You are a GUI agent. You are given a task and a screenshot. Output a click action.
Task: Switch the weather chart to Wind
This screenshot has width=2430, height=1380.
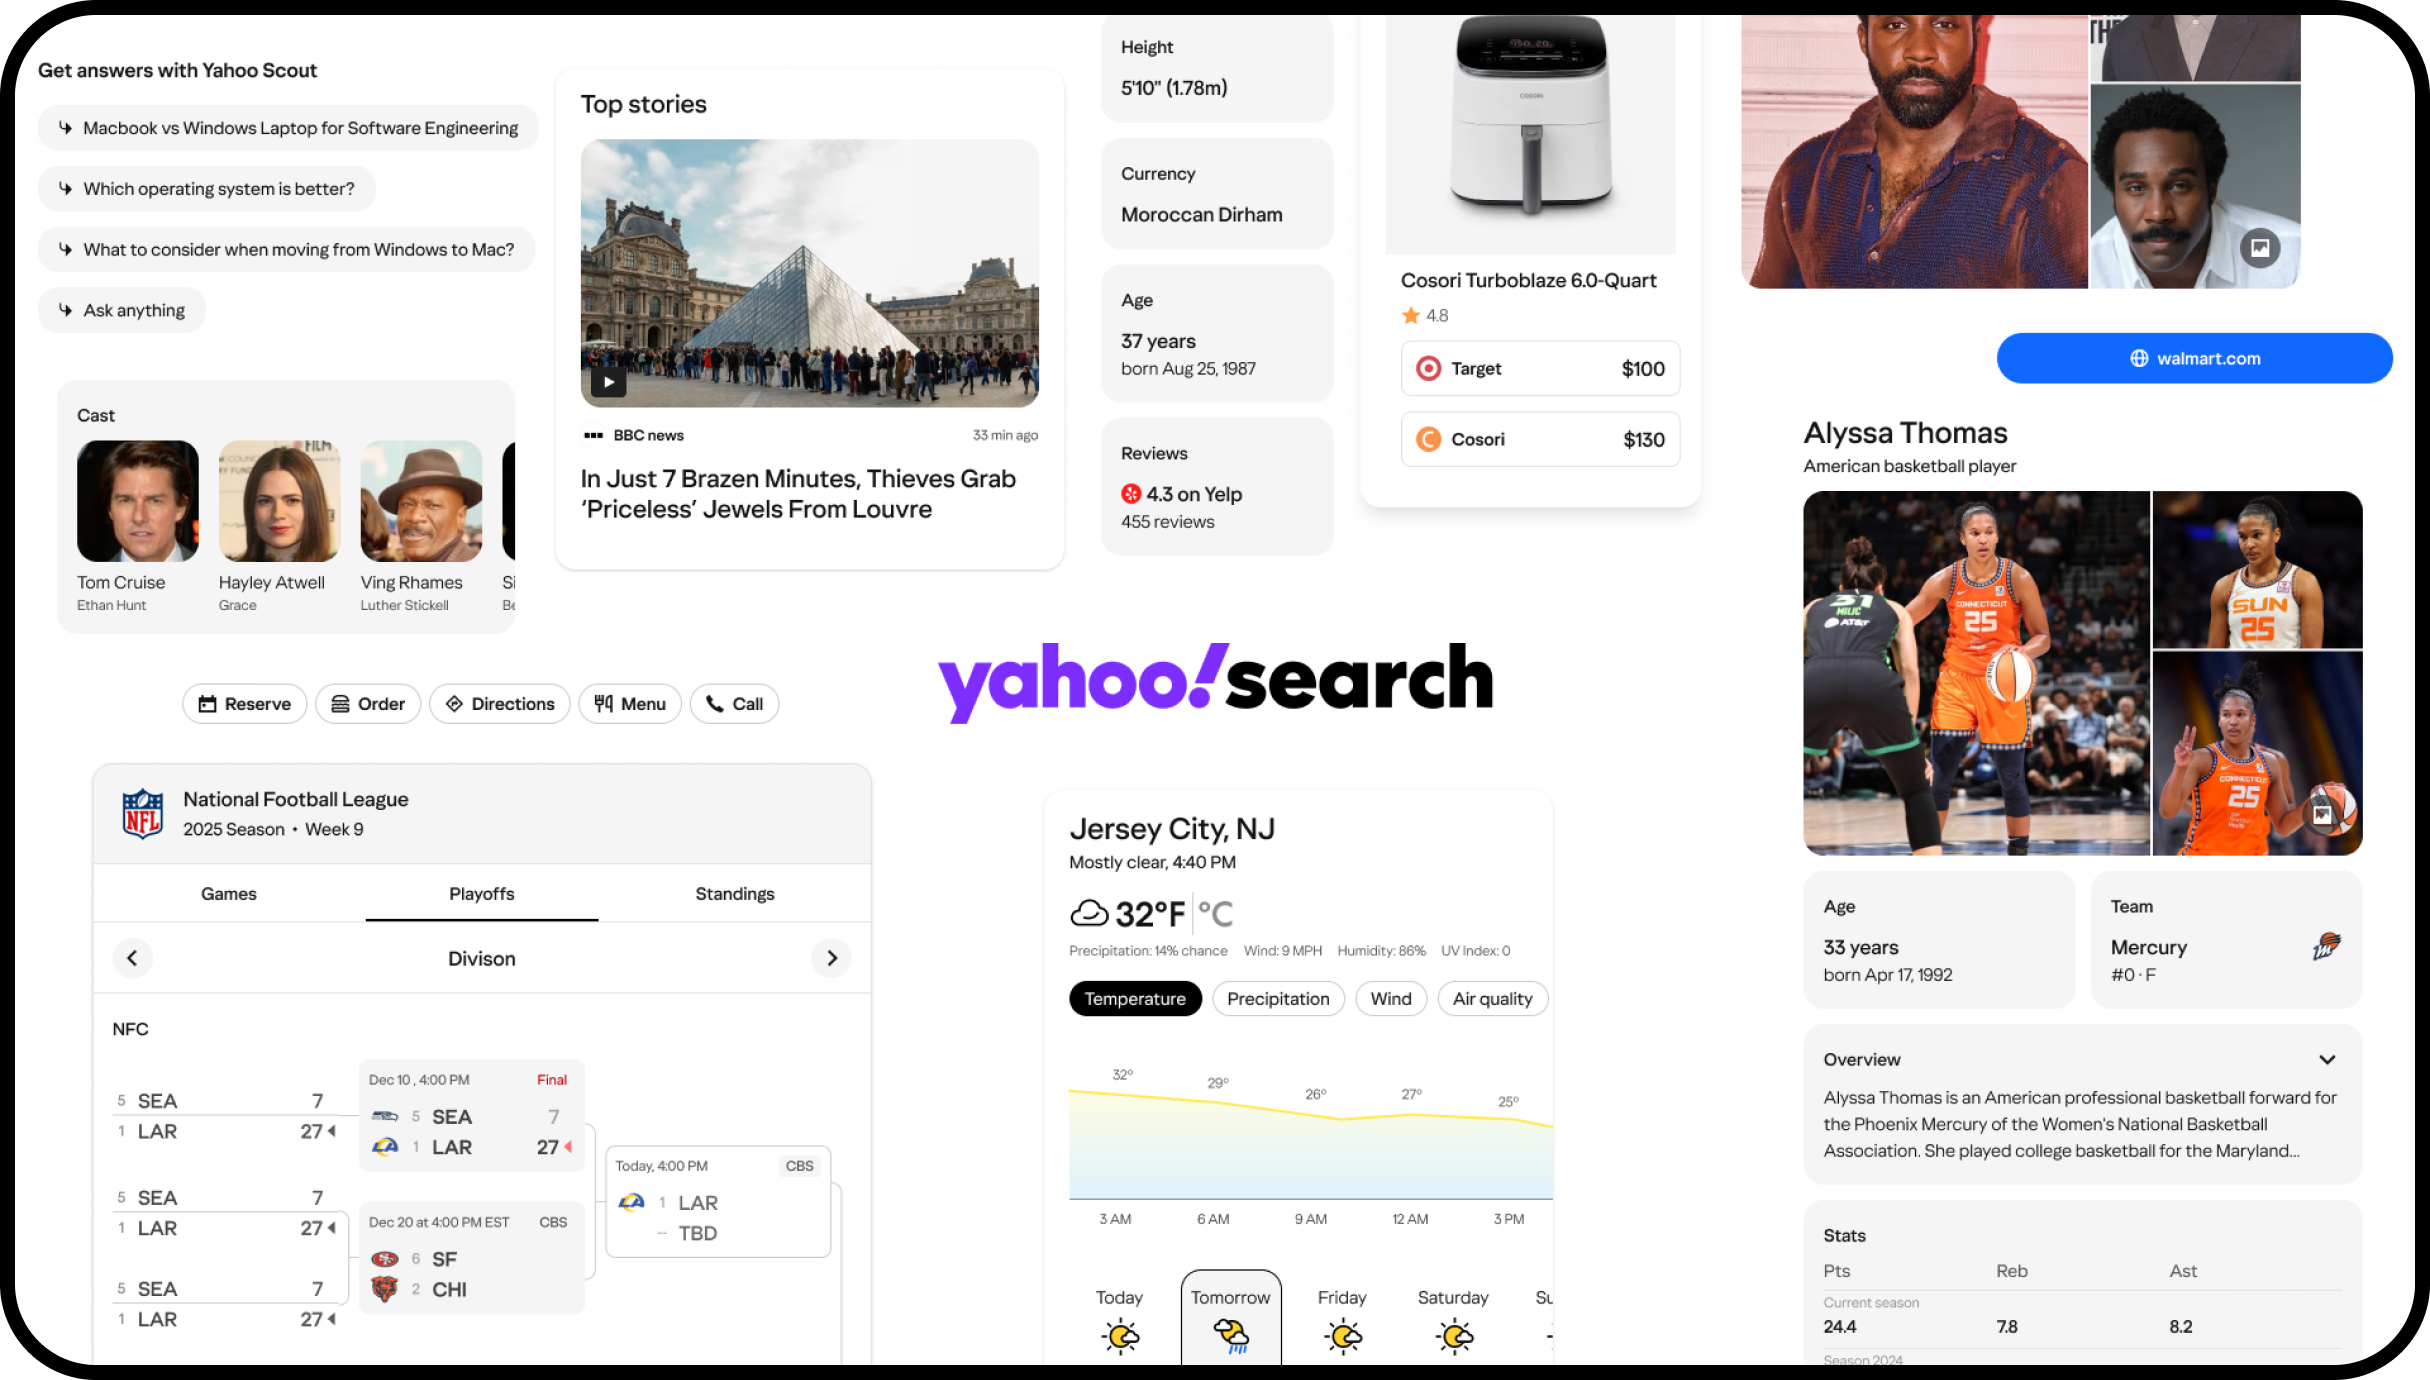(x=1391, y=998)
